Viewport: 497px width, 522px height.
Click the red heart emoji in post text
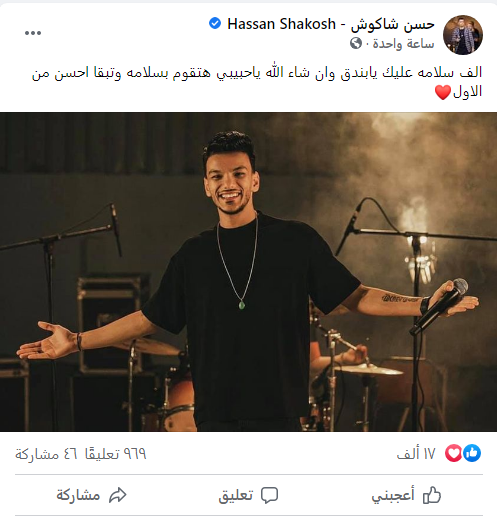pos(443,92)
